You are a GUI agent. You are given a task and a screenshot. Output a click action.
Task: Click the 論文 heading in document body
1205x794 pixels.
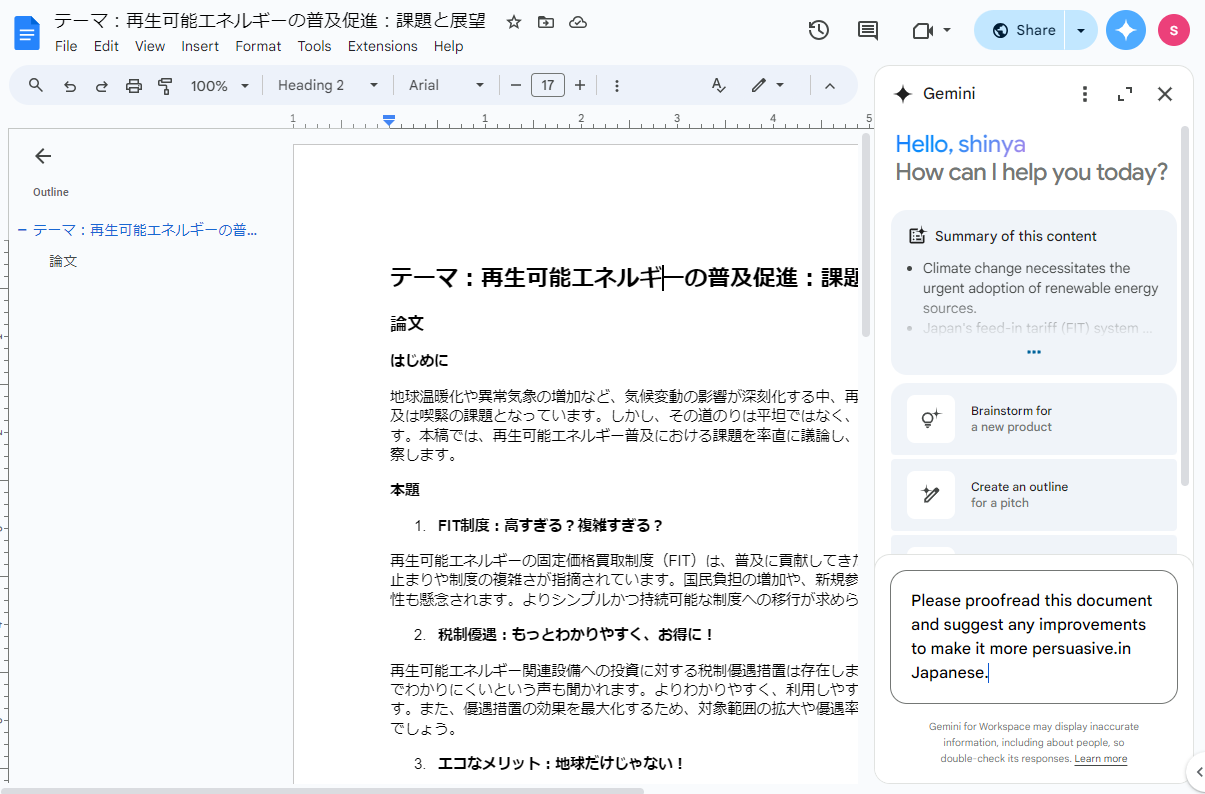[x=407, y=324]
